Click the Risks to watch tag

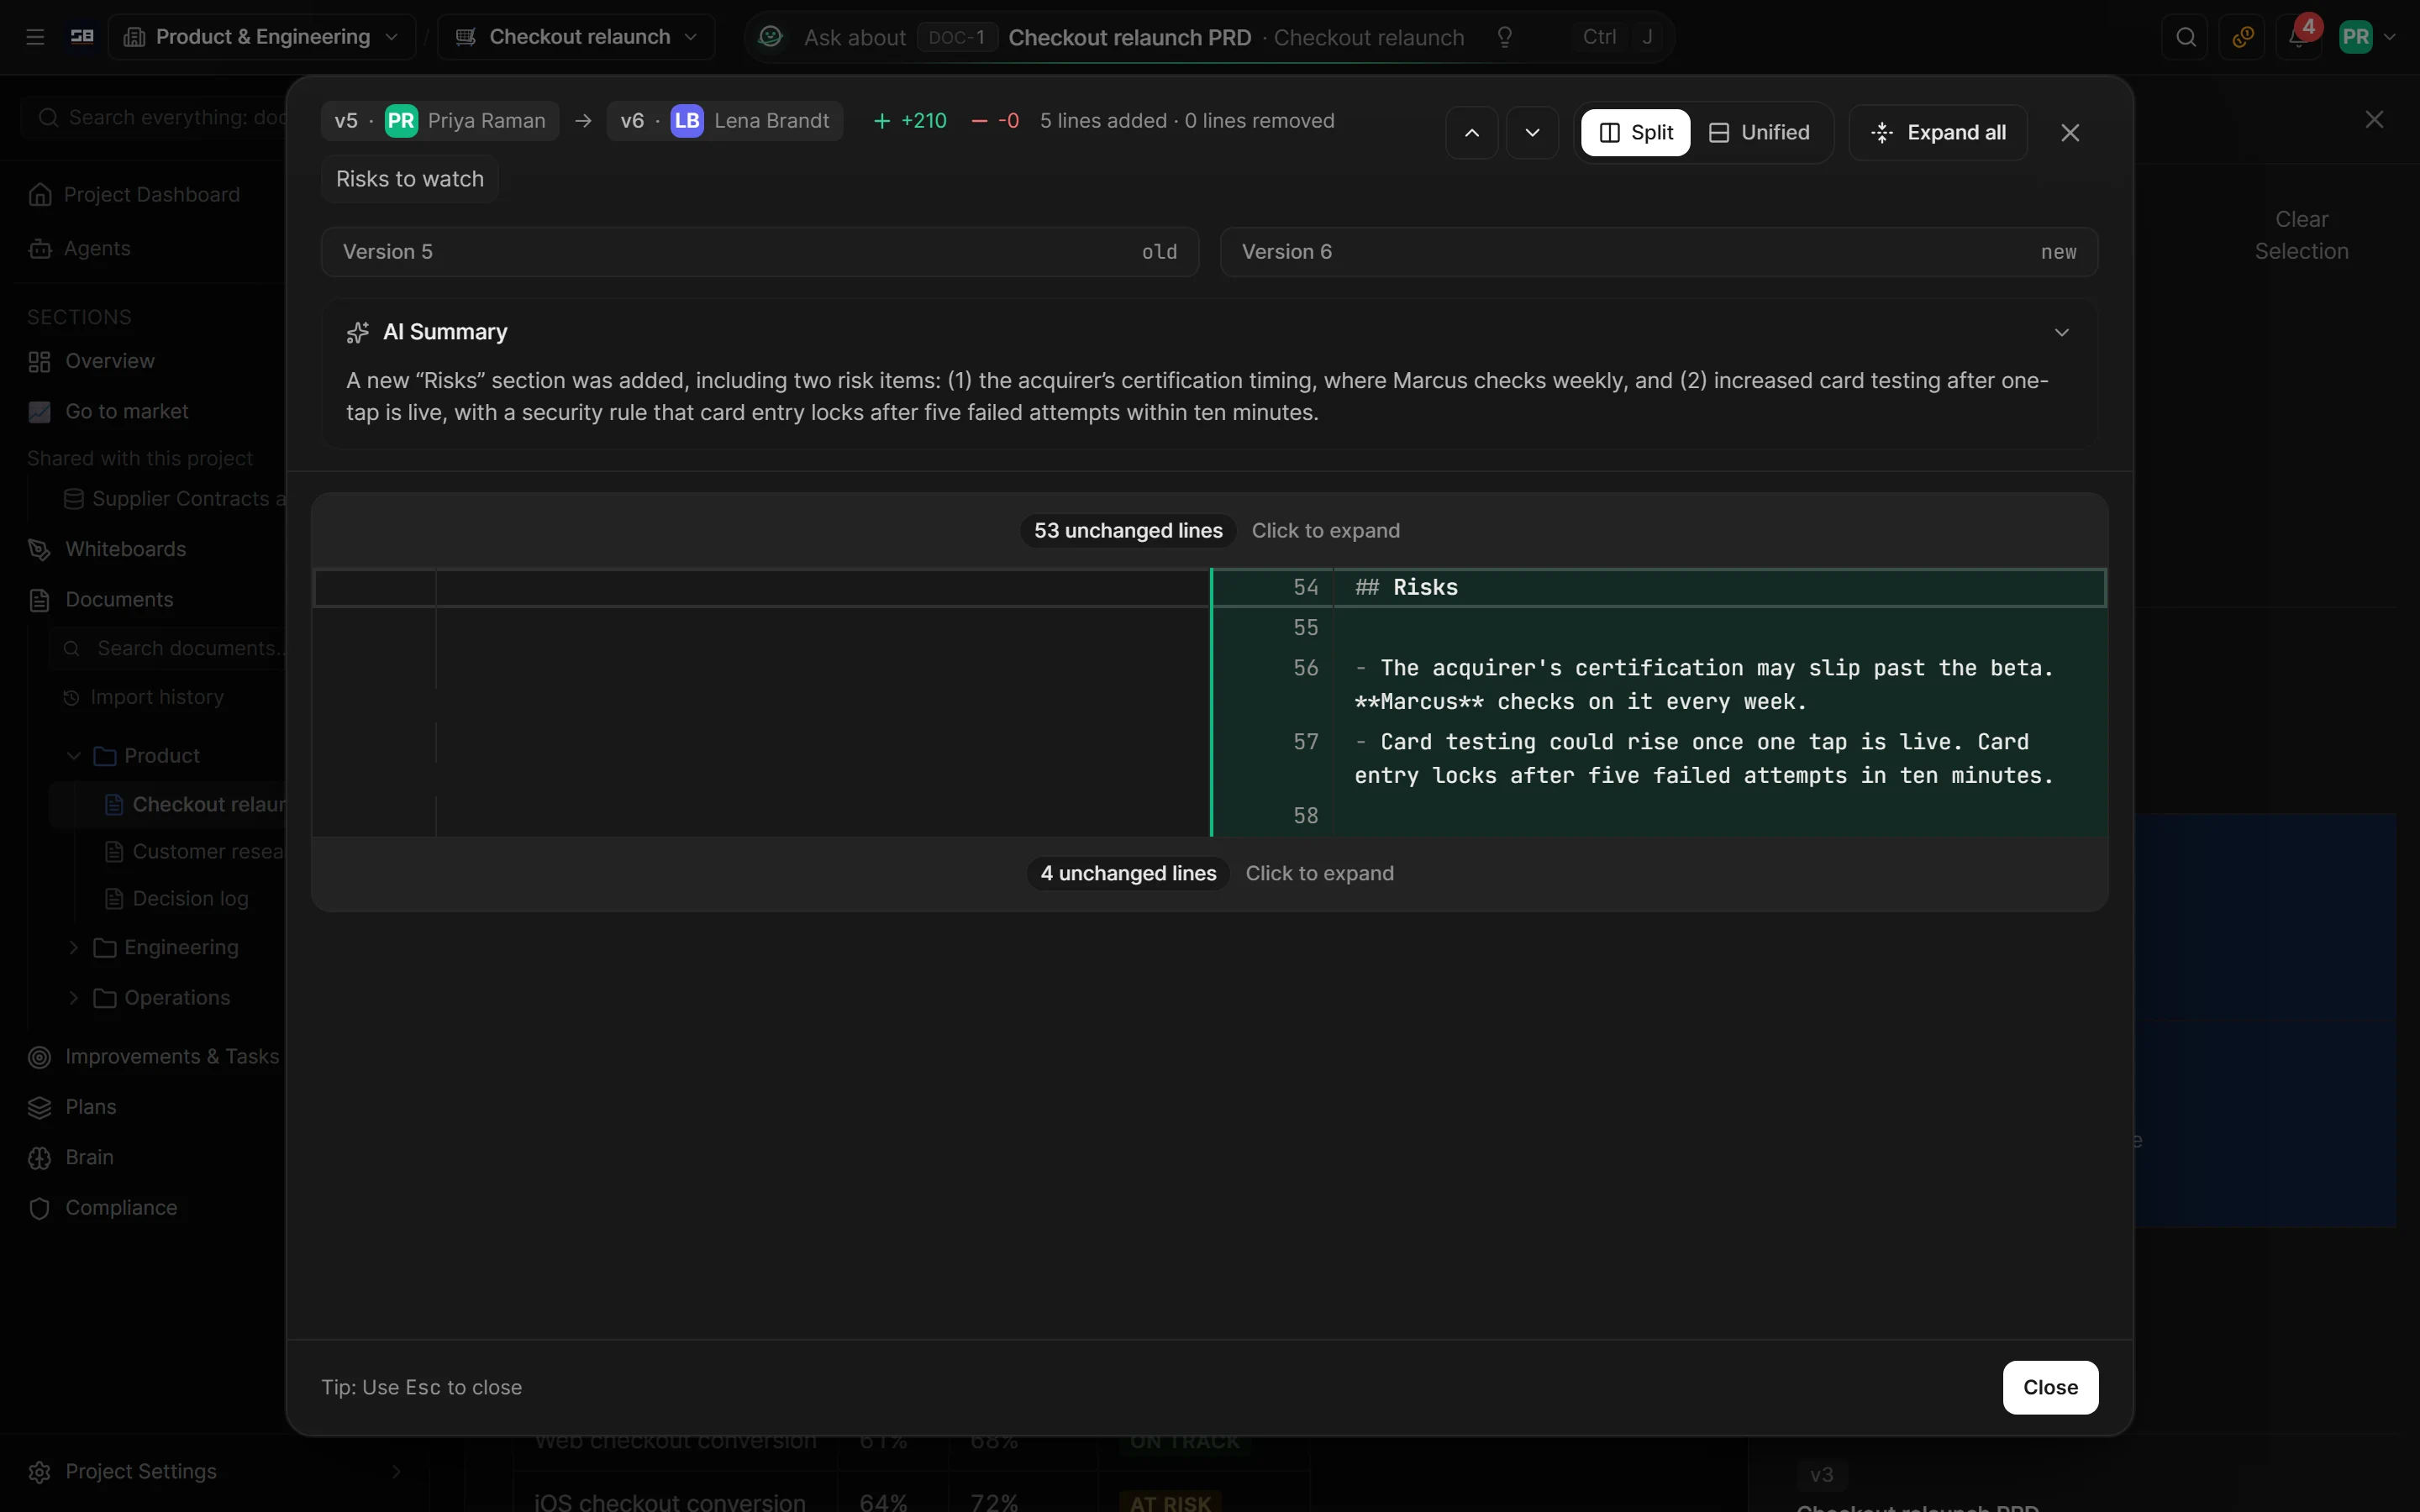[410, 179]
